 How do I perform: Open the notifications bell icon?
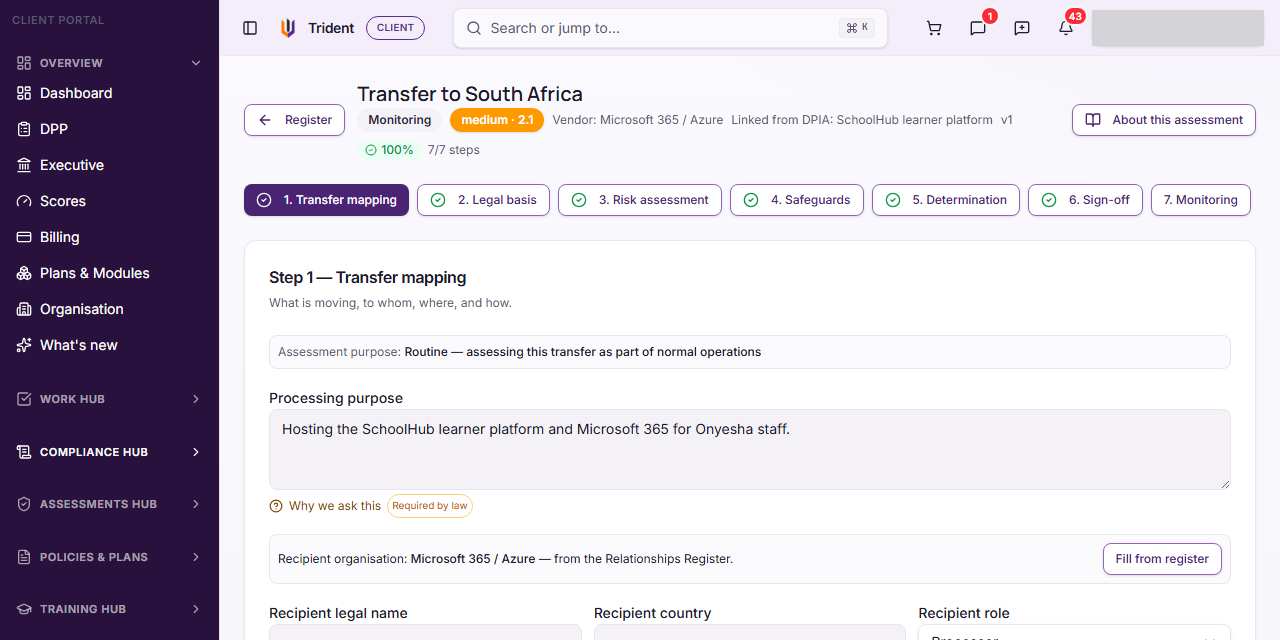[x=1066, y=28]
